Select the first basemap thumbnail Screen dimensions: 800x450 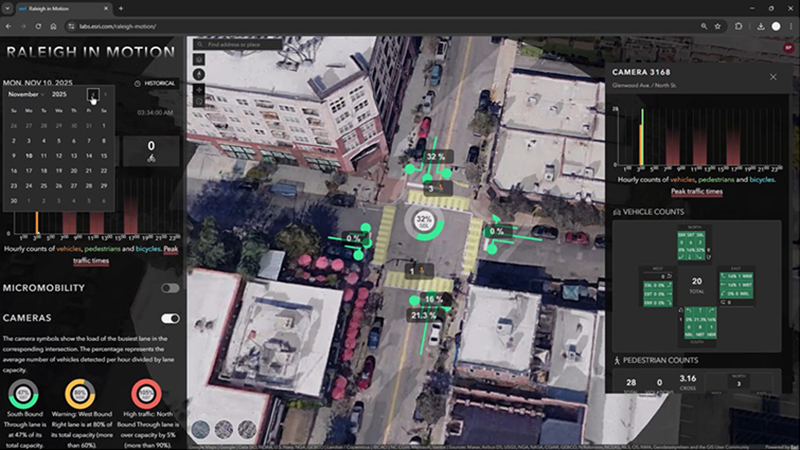201,430
